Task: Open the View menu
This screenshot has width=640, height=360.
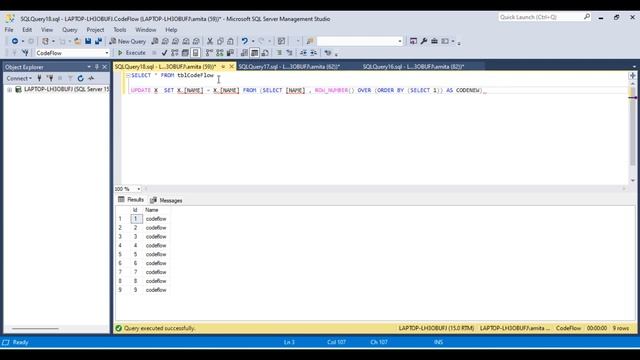Action: click(x=47, y=30)
